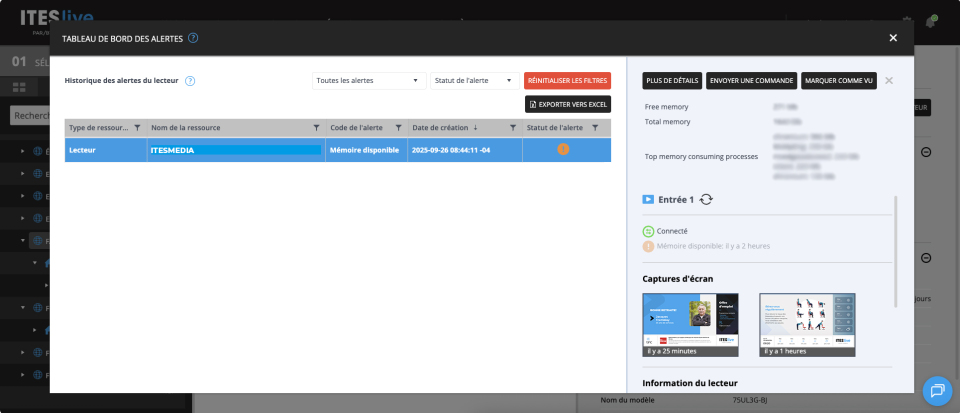Open Date de création column filter
Image resolution: width=960 pixels, height=413 pixels.
pyautogui.click(x=513, y=128)
